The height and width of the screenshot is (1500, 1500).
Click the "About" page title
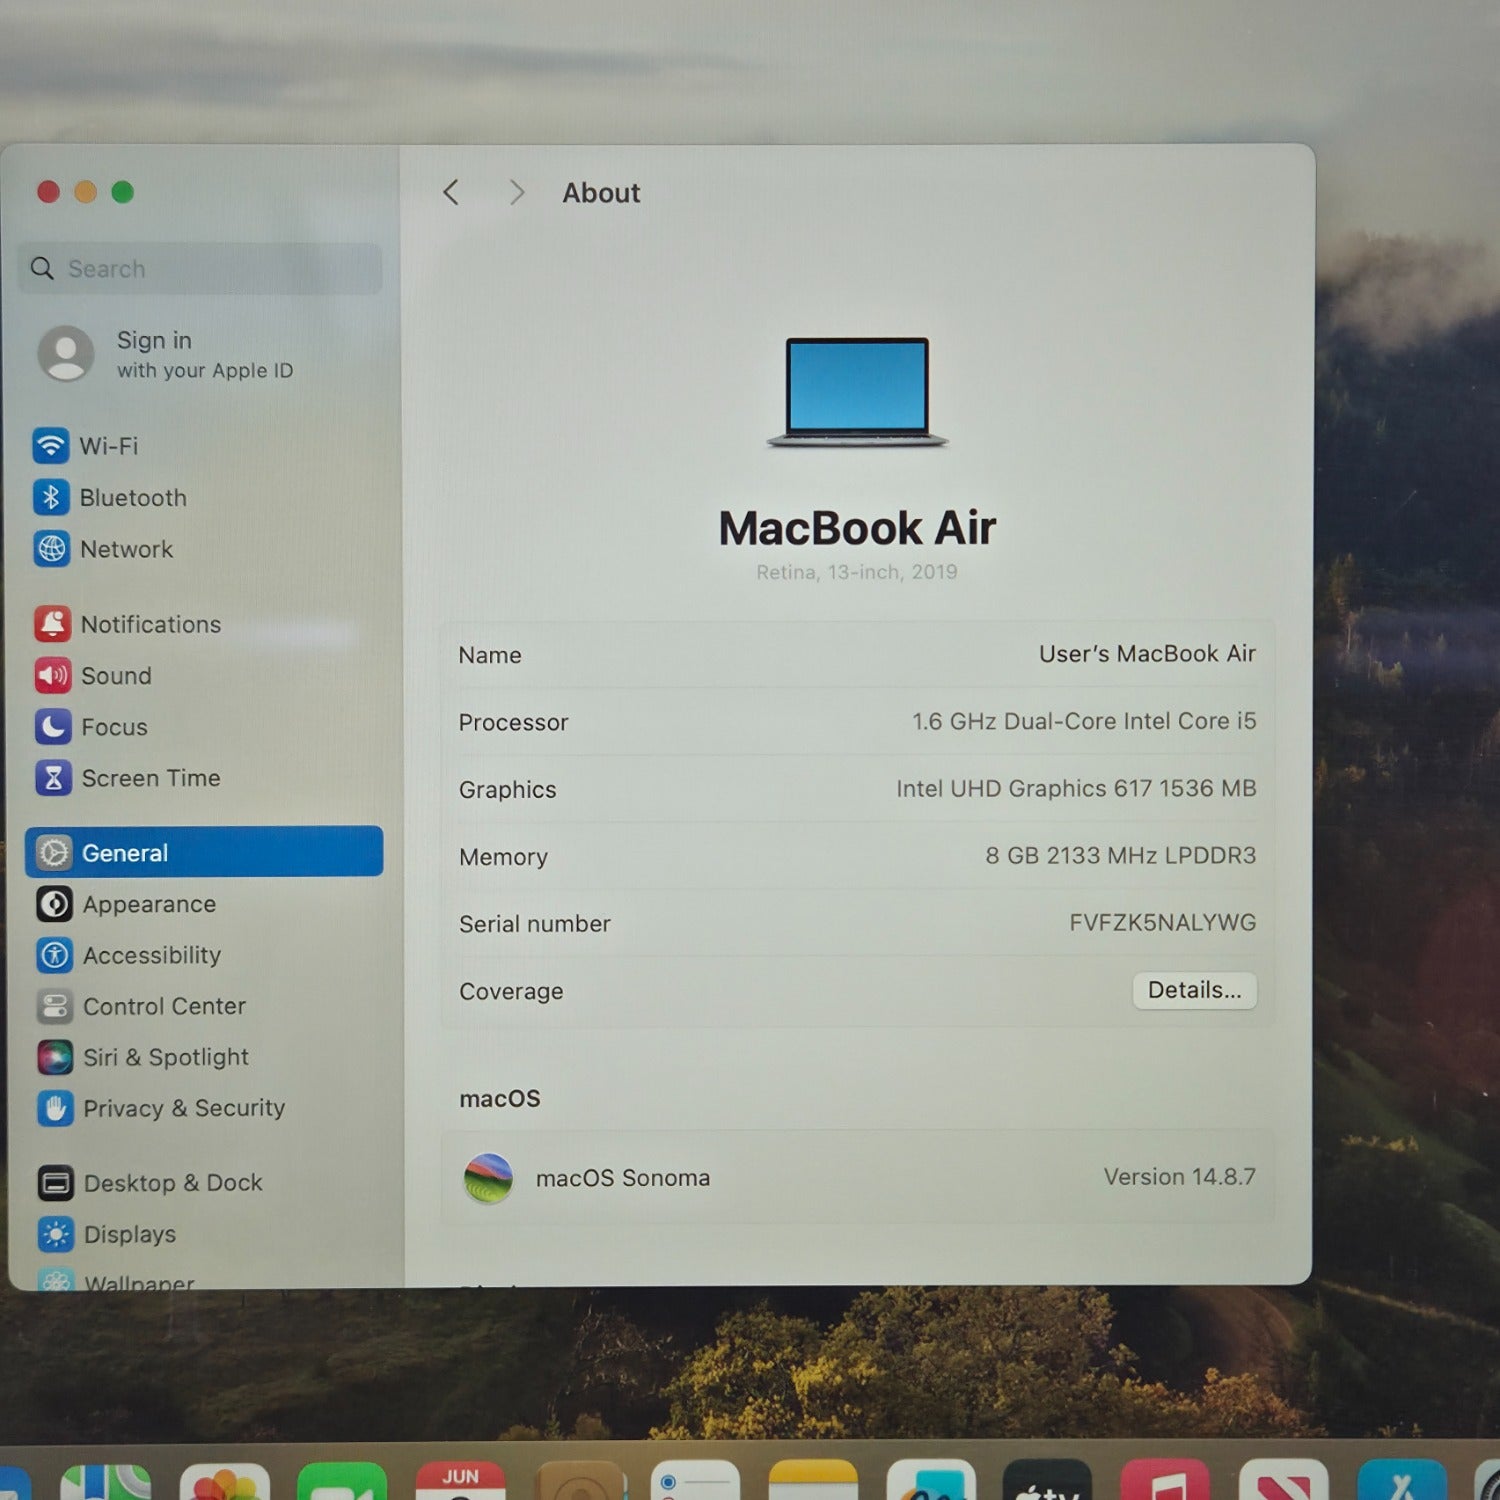[x=601, y=192]
